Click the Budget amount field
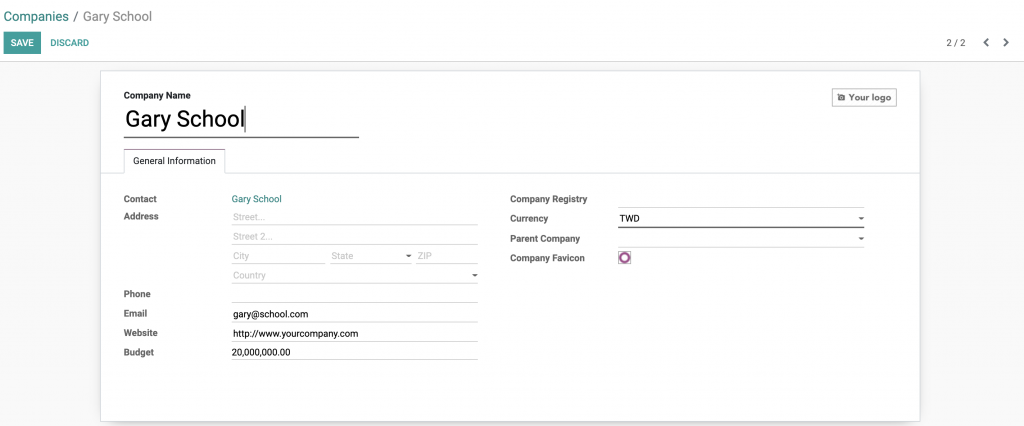Screen dimensions: 1024x426 (x=354, y=352)
